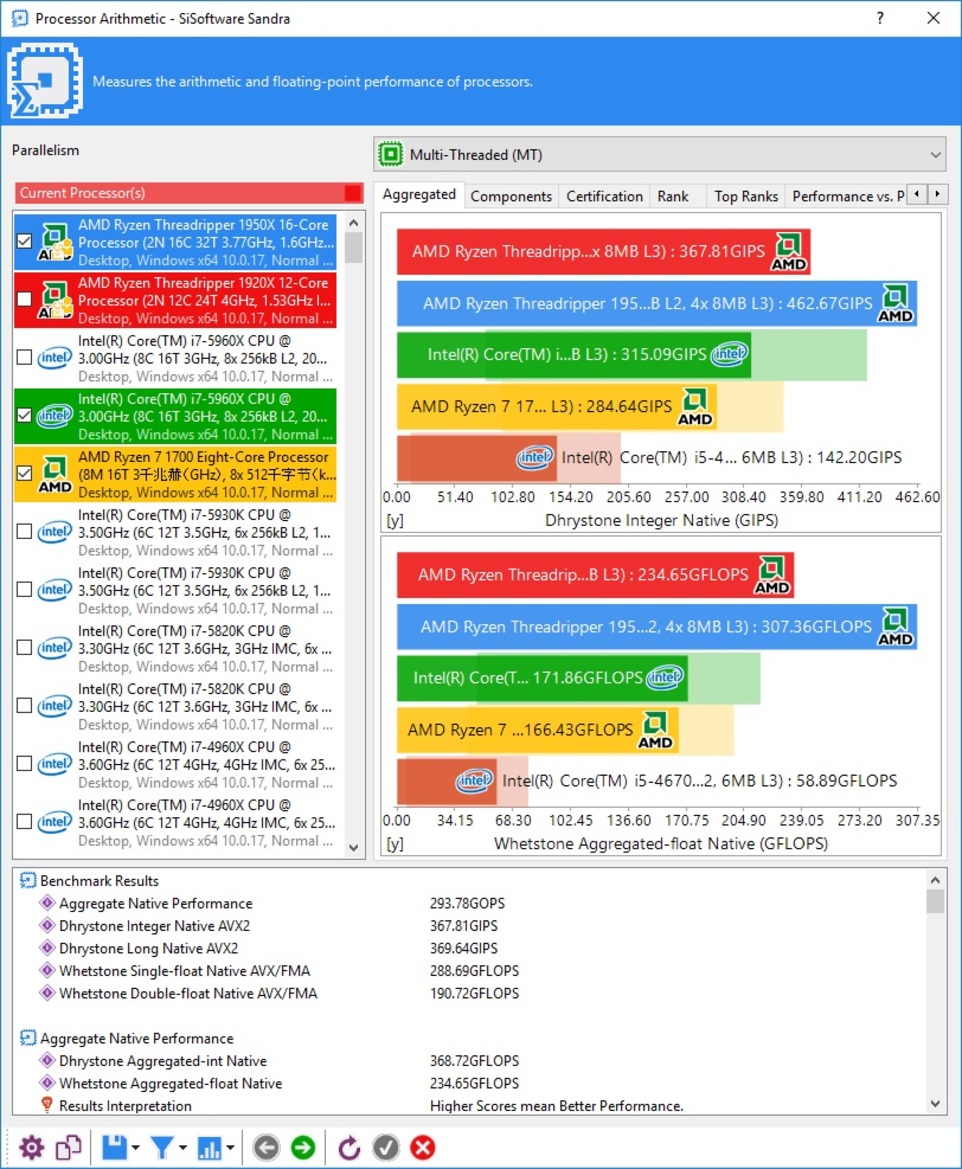Click the blue funnel filter icon
The width and height of the screenshot is (962, 1169).
pos(161,1147)
